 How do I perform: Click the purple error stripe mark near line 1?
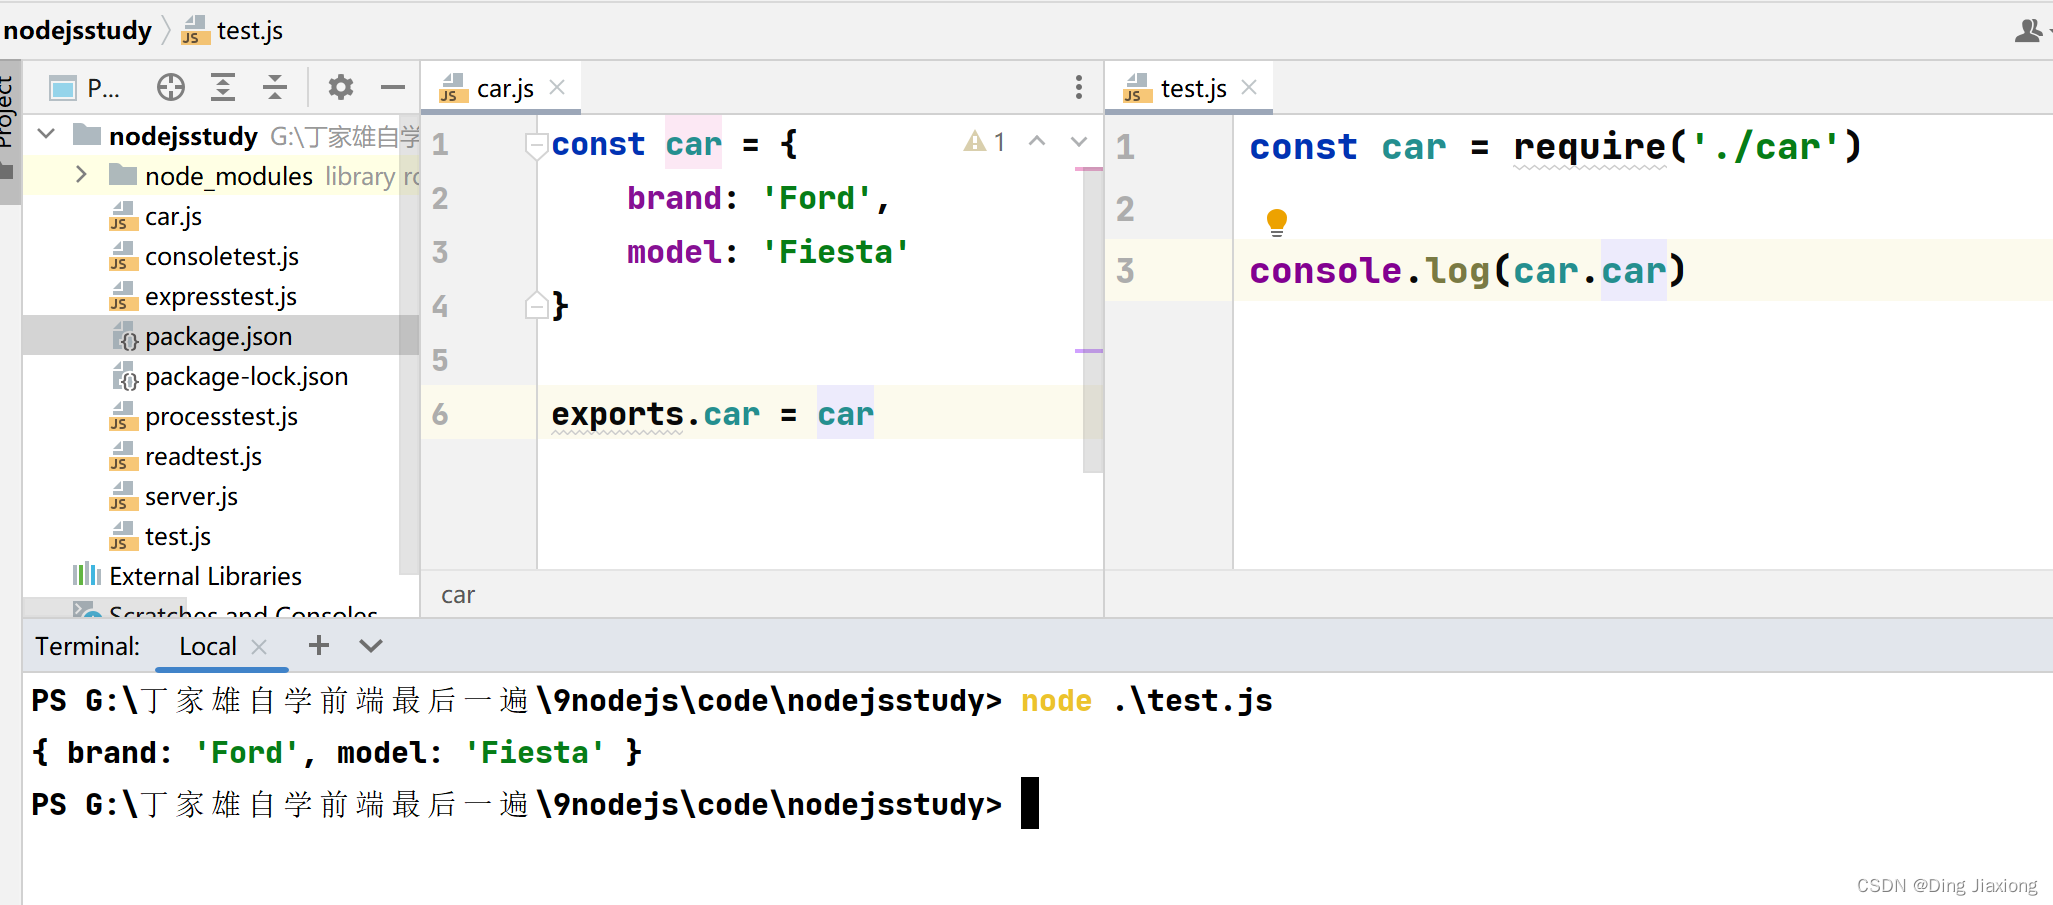coord(1089,169)
